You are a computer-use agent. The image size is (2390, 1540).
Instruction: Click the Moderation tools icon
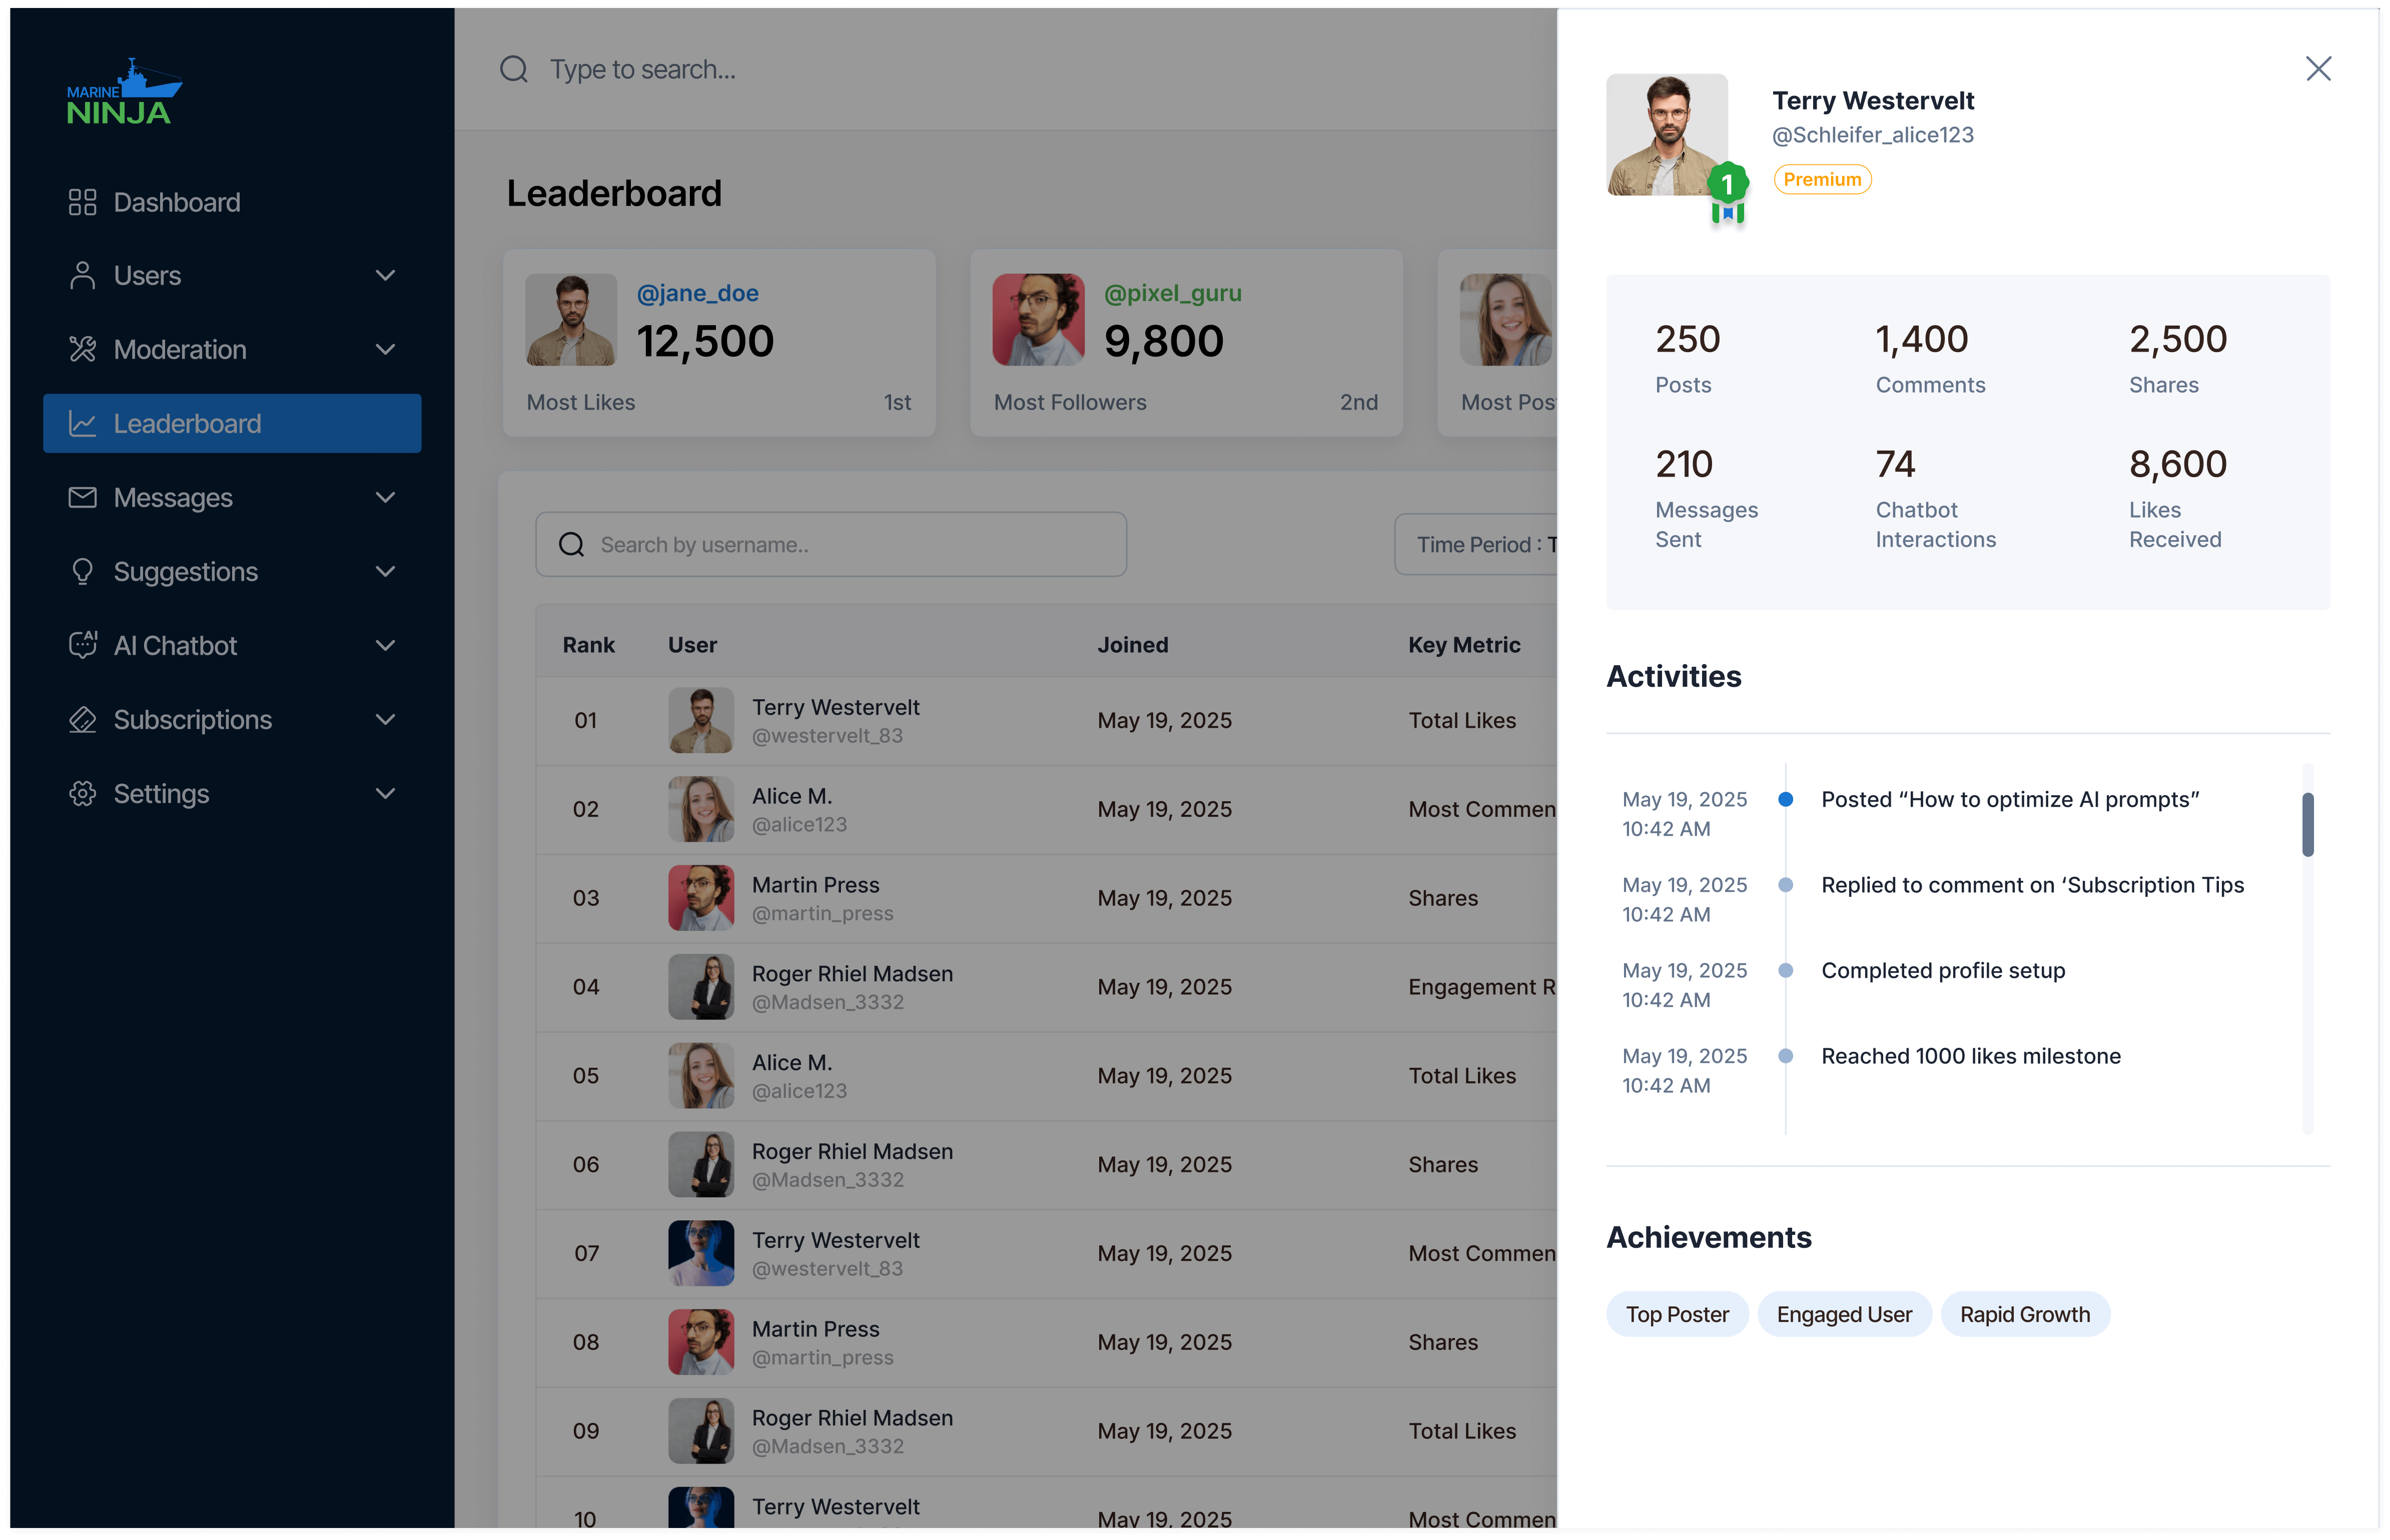[82, 350]
